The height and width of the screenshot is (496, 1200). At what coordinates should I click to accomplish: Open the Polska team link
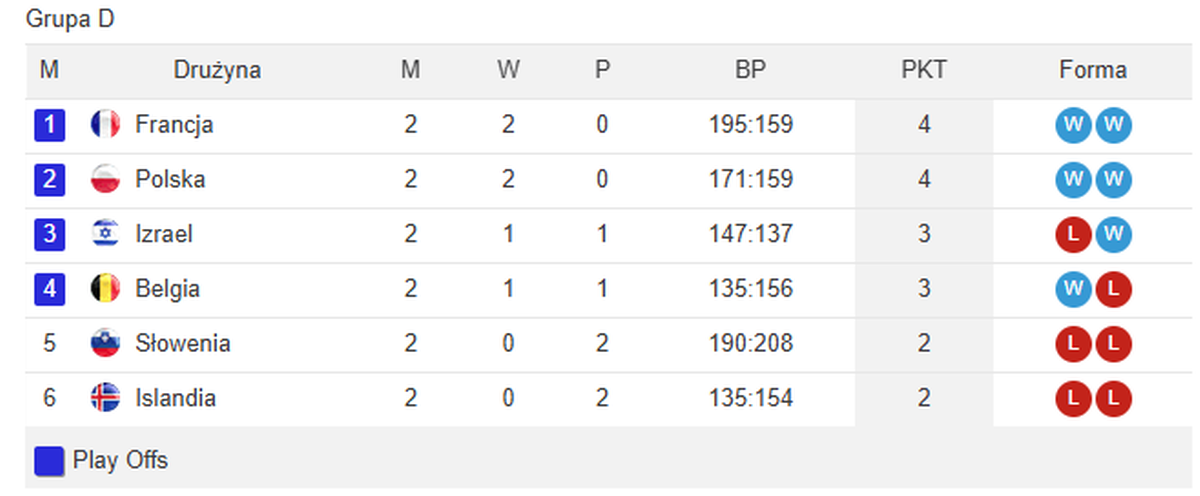(x=170, y=180)
